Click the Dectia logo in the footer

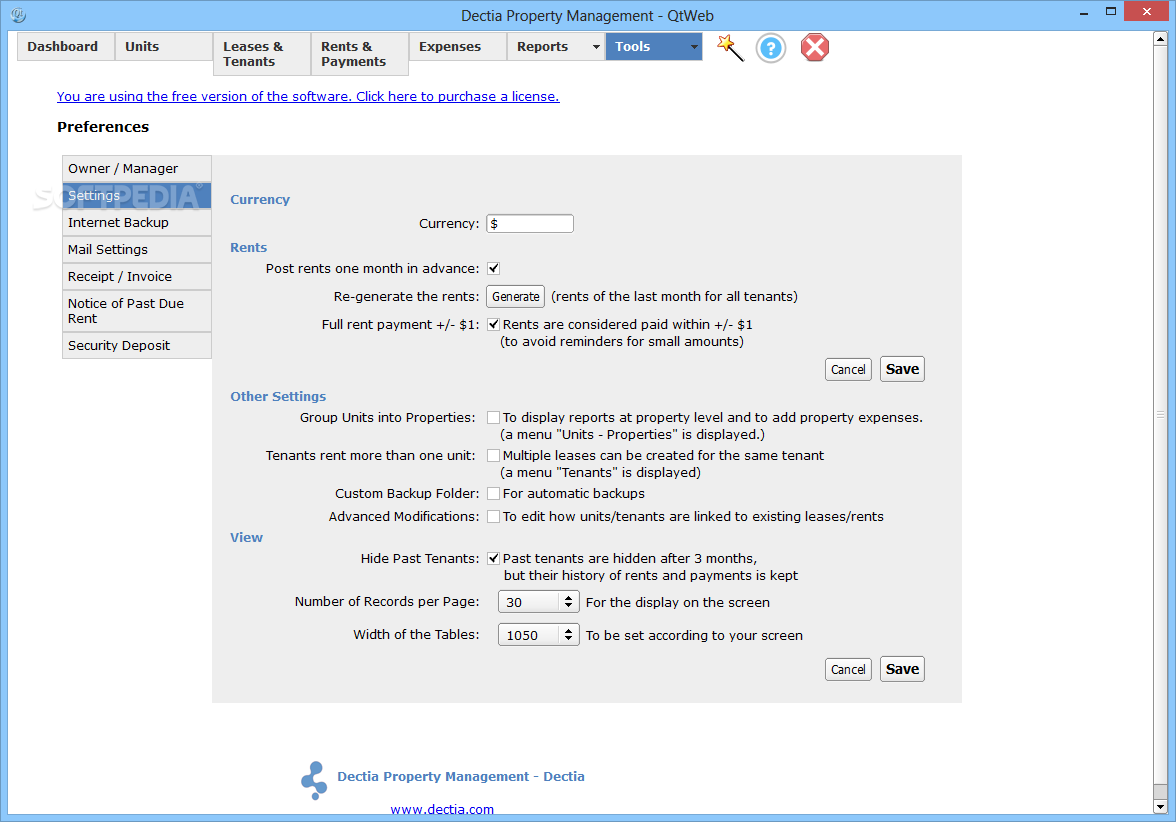tap(314, 781)
